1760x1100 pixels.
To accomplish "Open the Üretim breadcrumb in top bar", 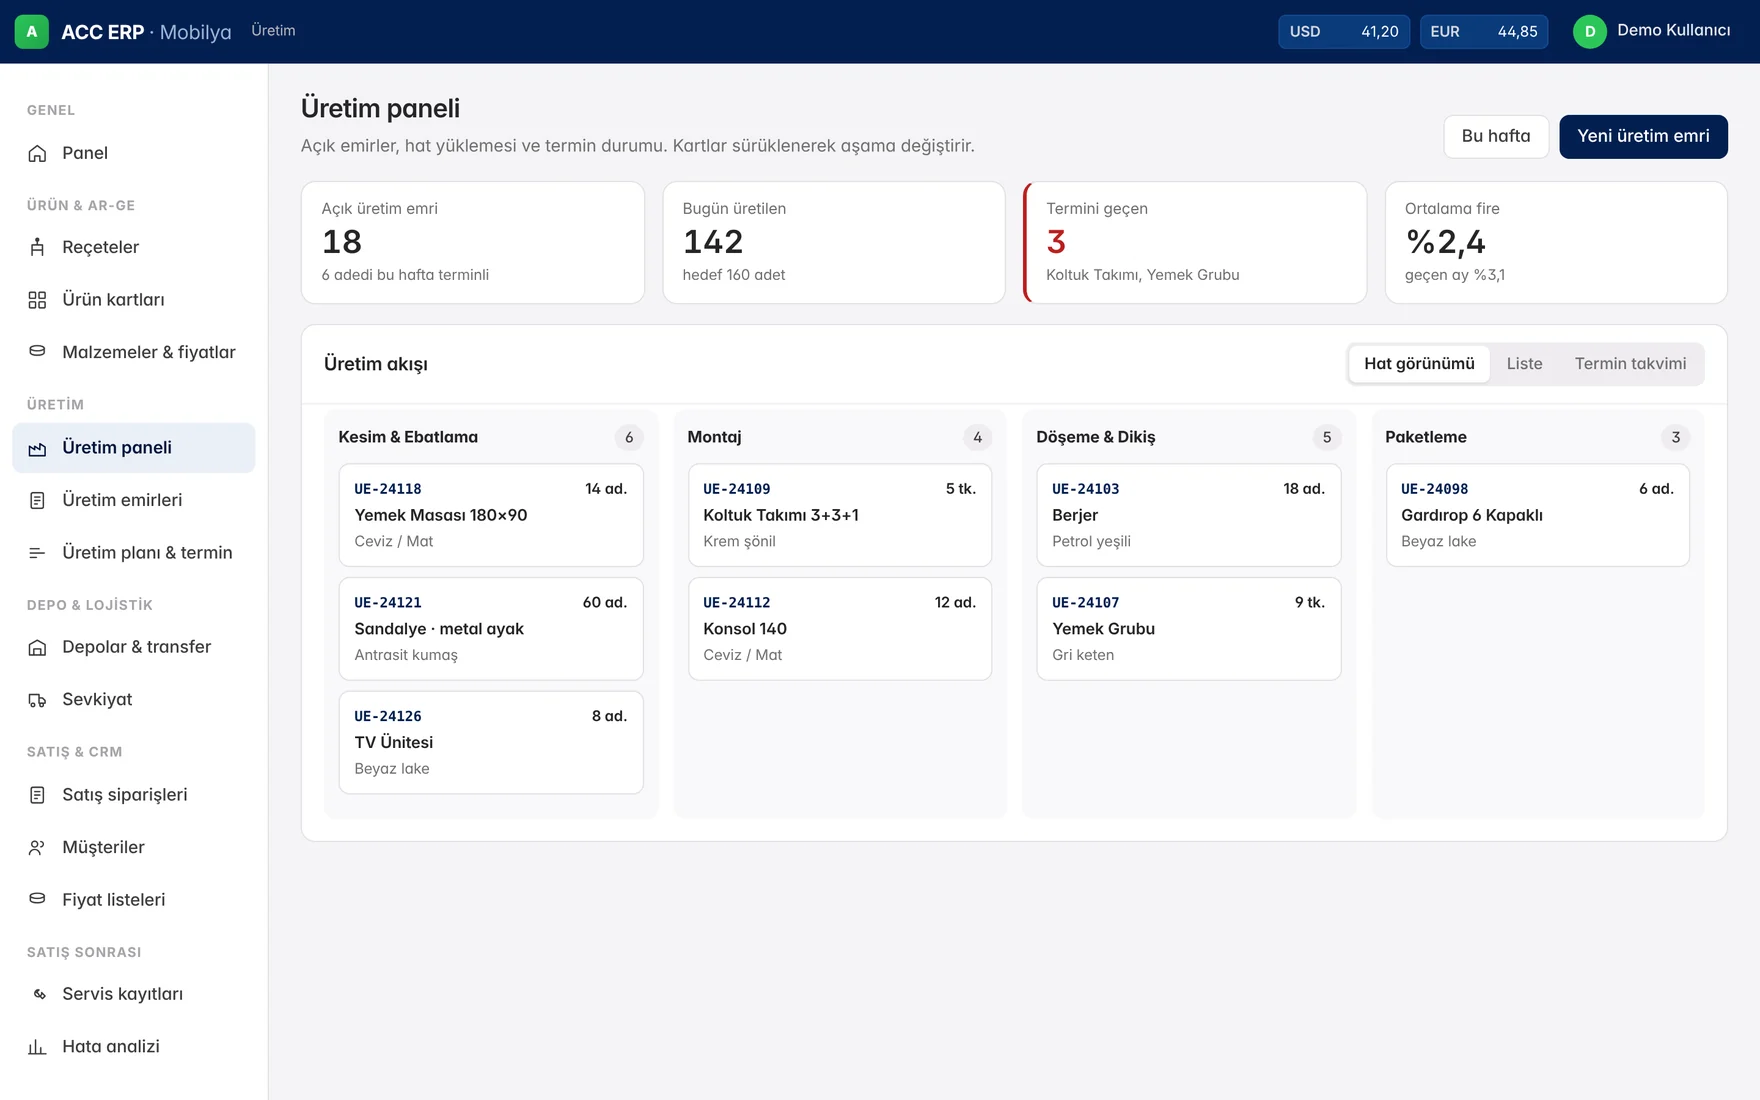I will (x=273, y=31).
